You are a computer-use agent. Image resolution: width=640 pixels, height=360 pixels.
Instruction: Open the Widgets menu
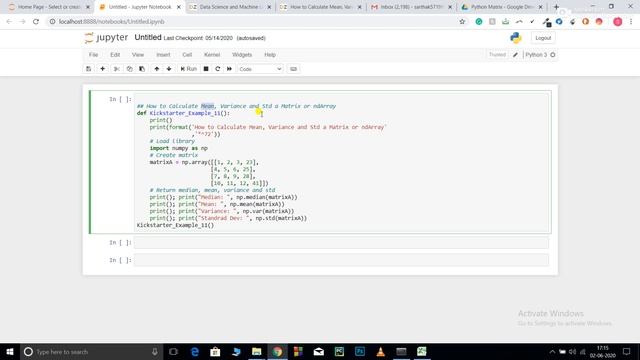coord(242,55)
